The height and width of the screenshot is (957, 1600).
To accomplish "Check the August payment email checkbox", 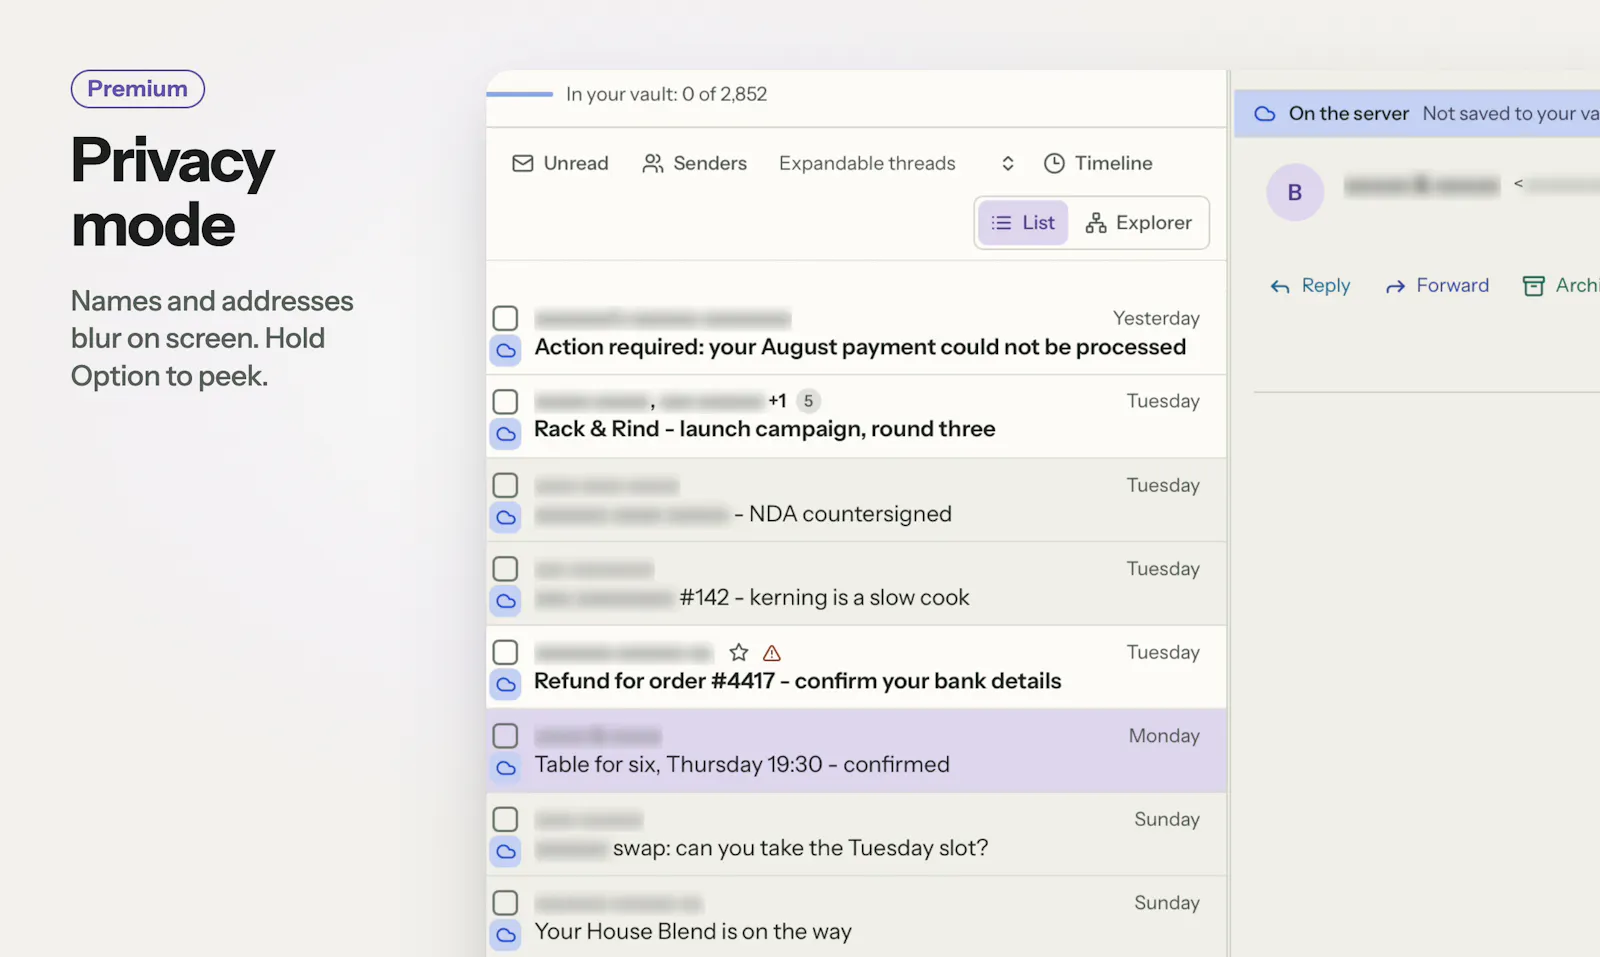I will (x=505, y=318).
